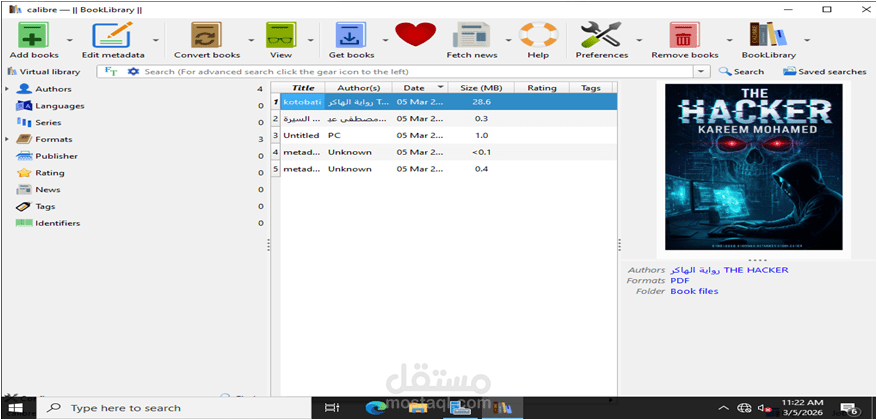877x420 pixels.
Task: Click the Fetch news icon
Action: coord(471,35)
